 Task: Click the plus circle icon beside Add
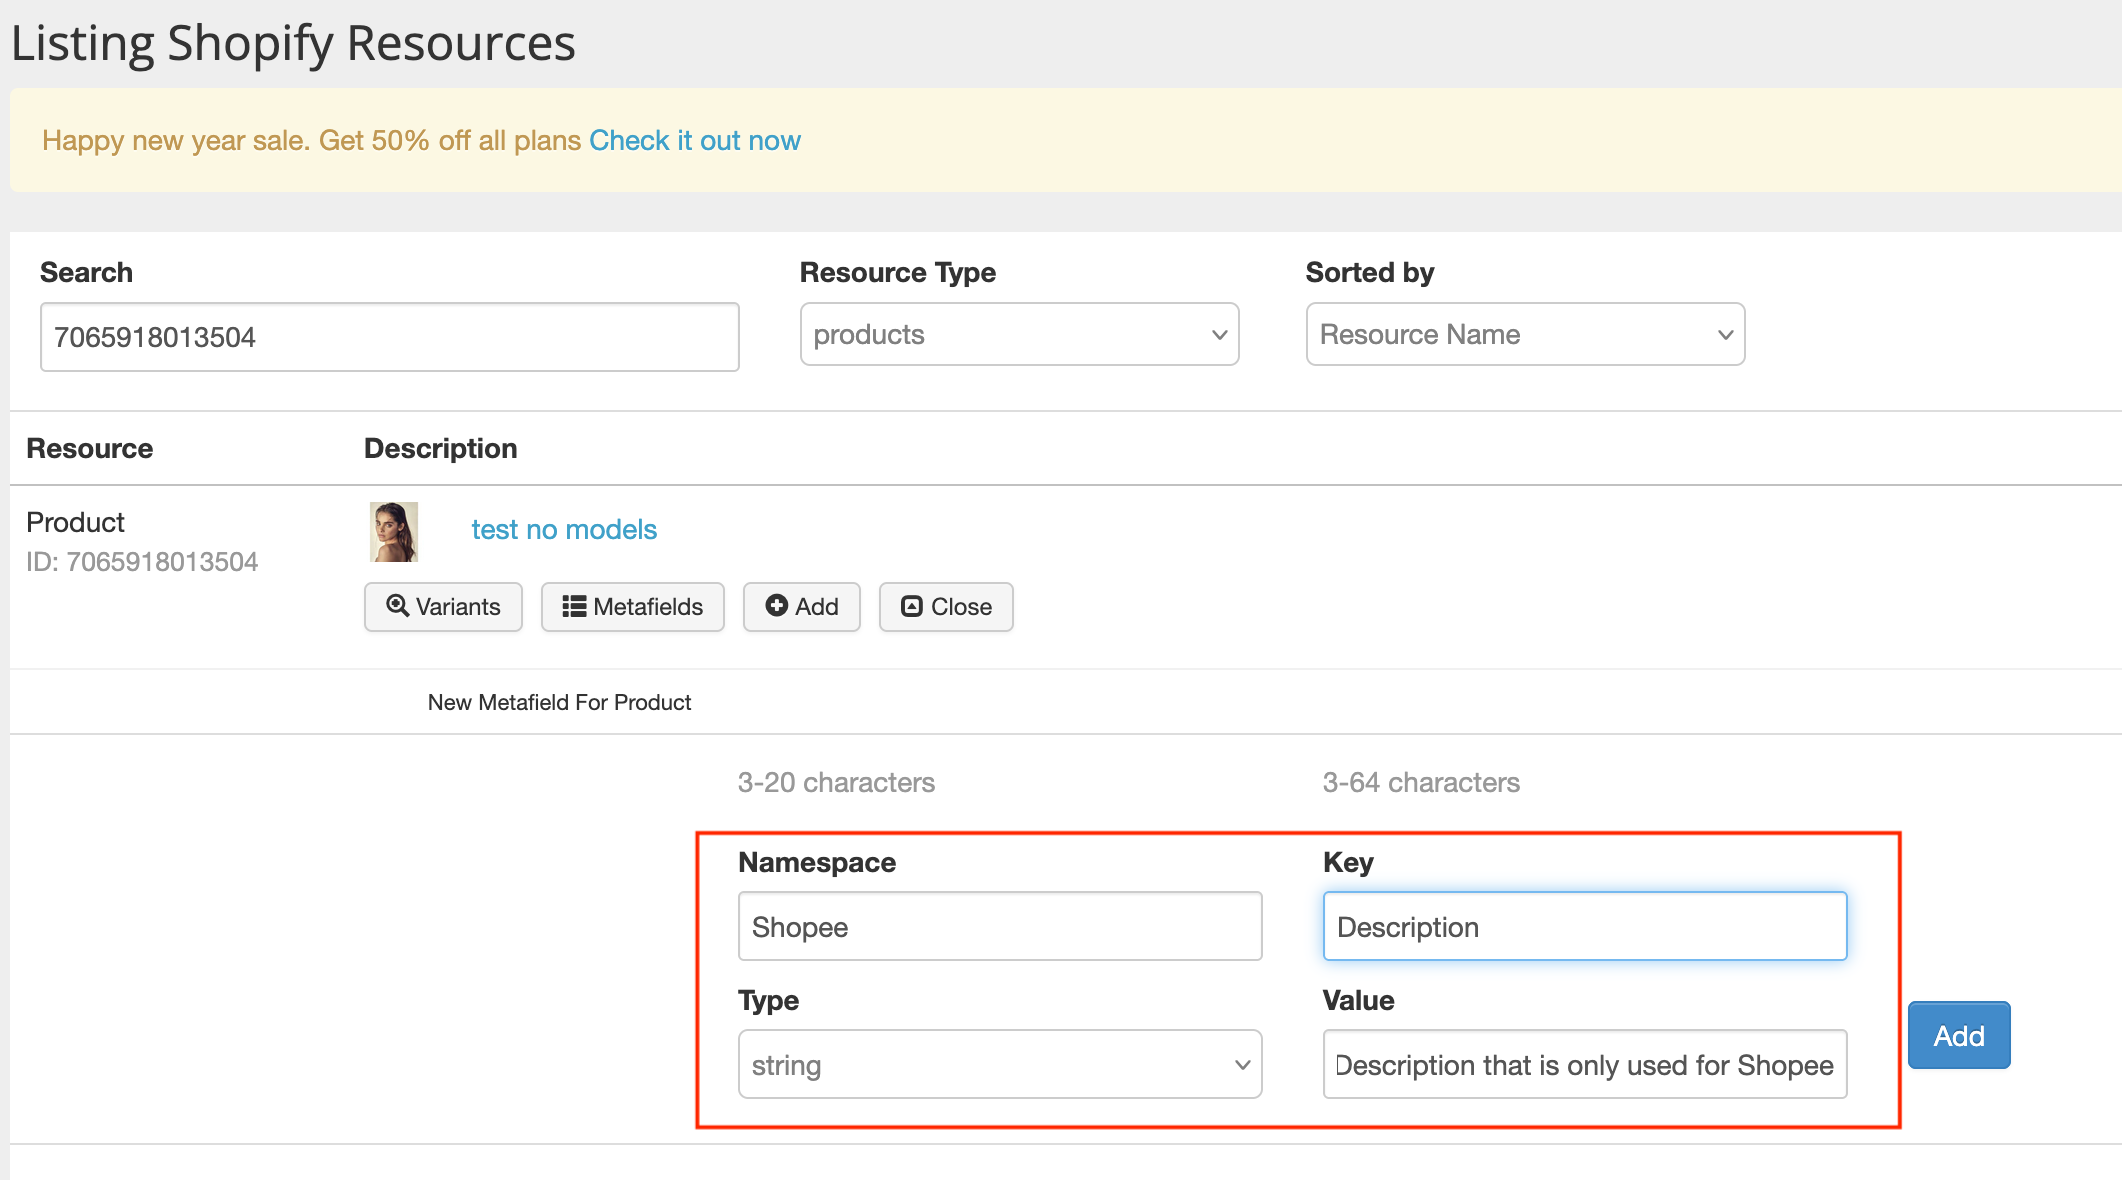(776, 606)
